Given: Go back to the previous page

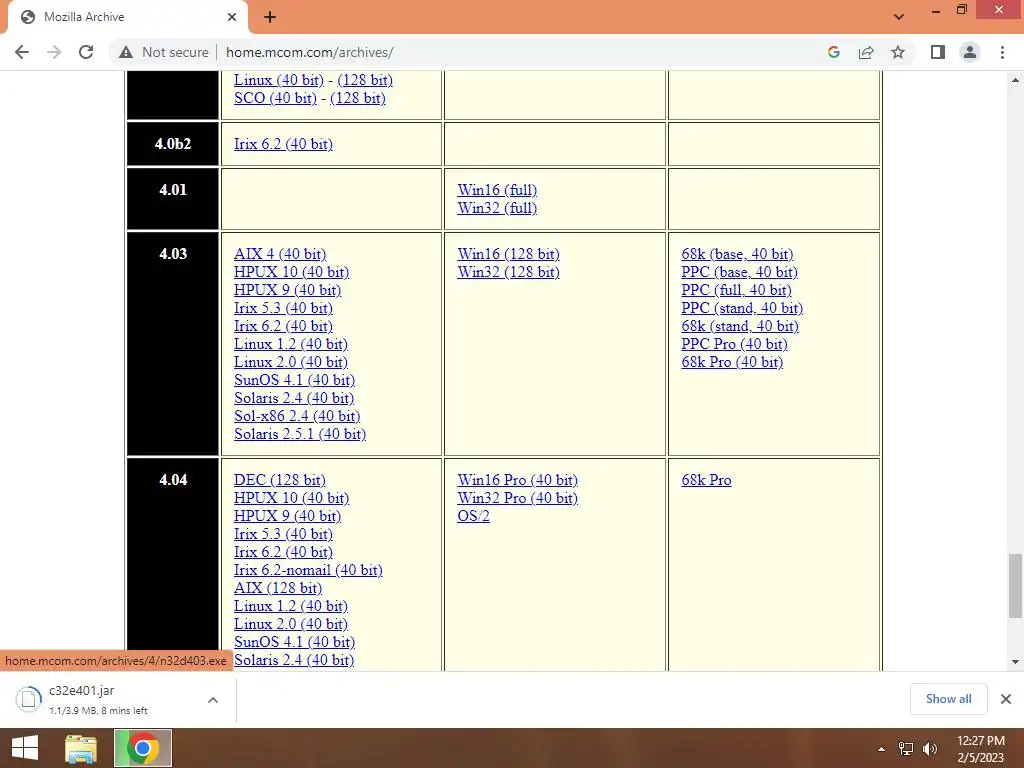Looking at the screenshot, I should pyautogui.click(x=22, y=52).
